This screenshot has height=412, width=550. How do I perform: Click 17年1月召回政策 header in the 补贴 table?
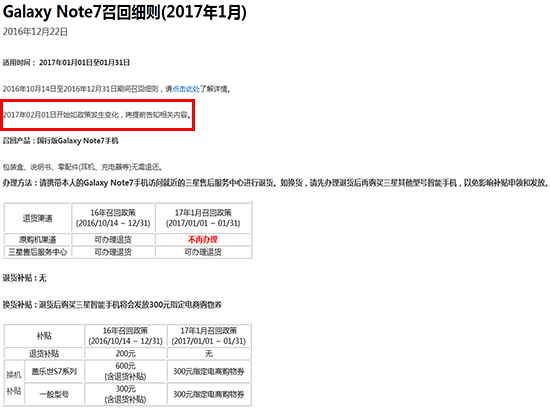[209, 336]
